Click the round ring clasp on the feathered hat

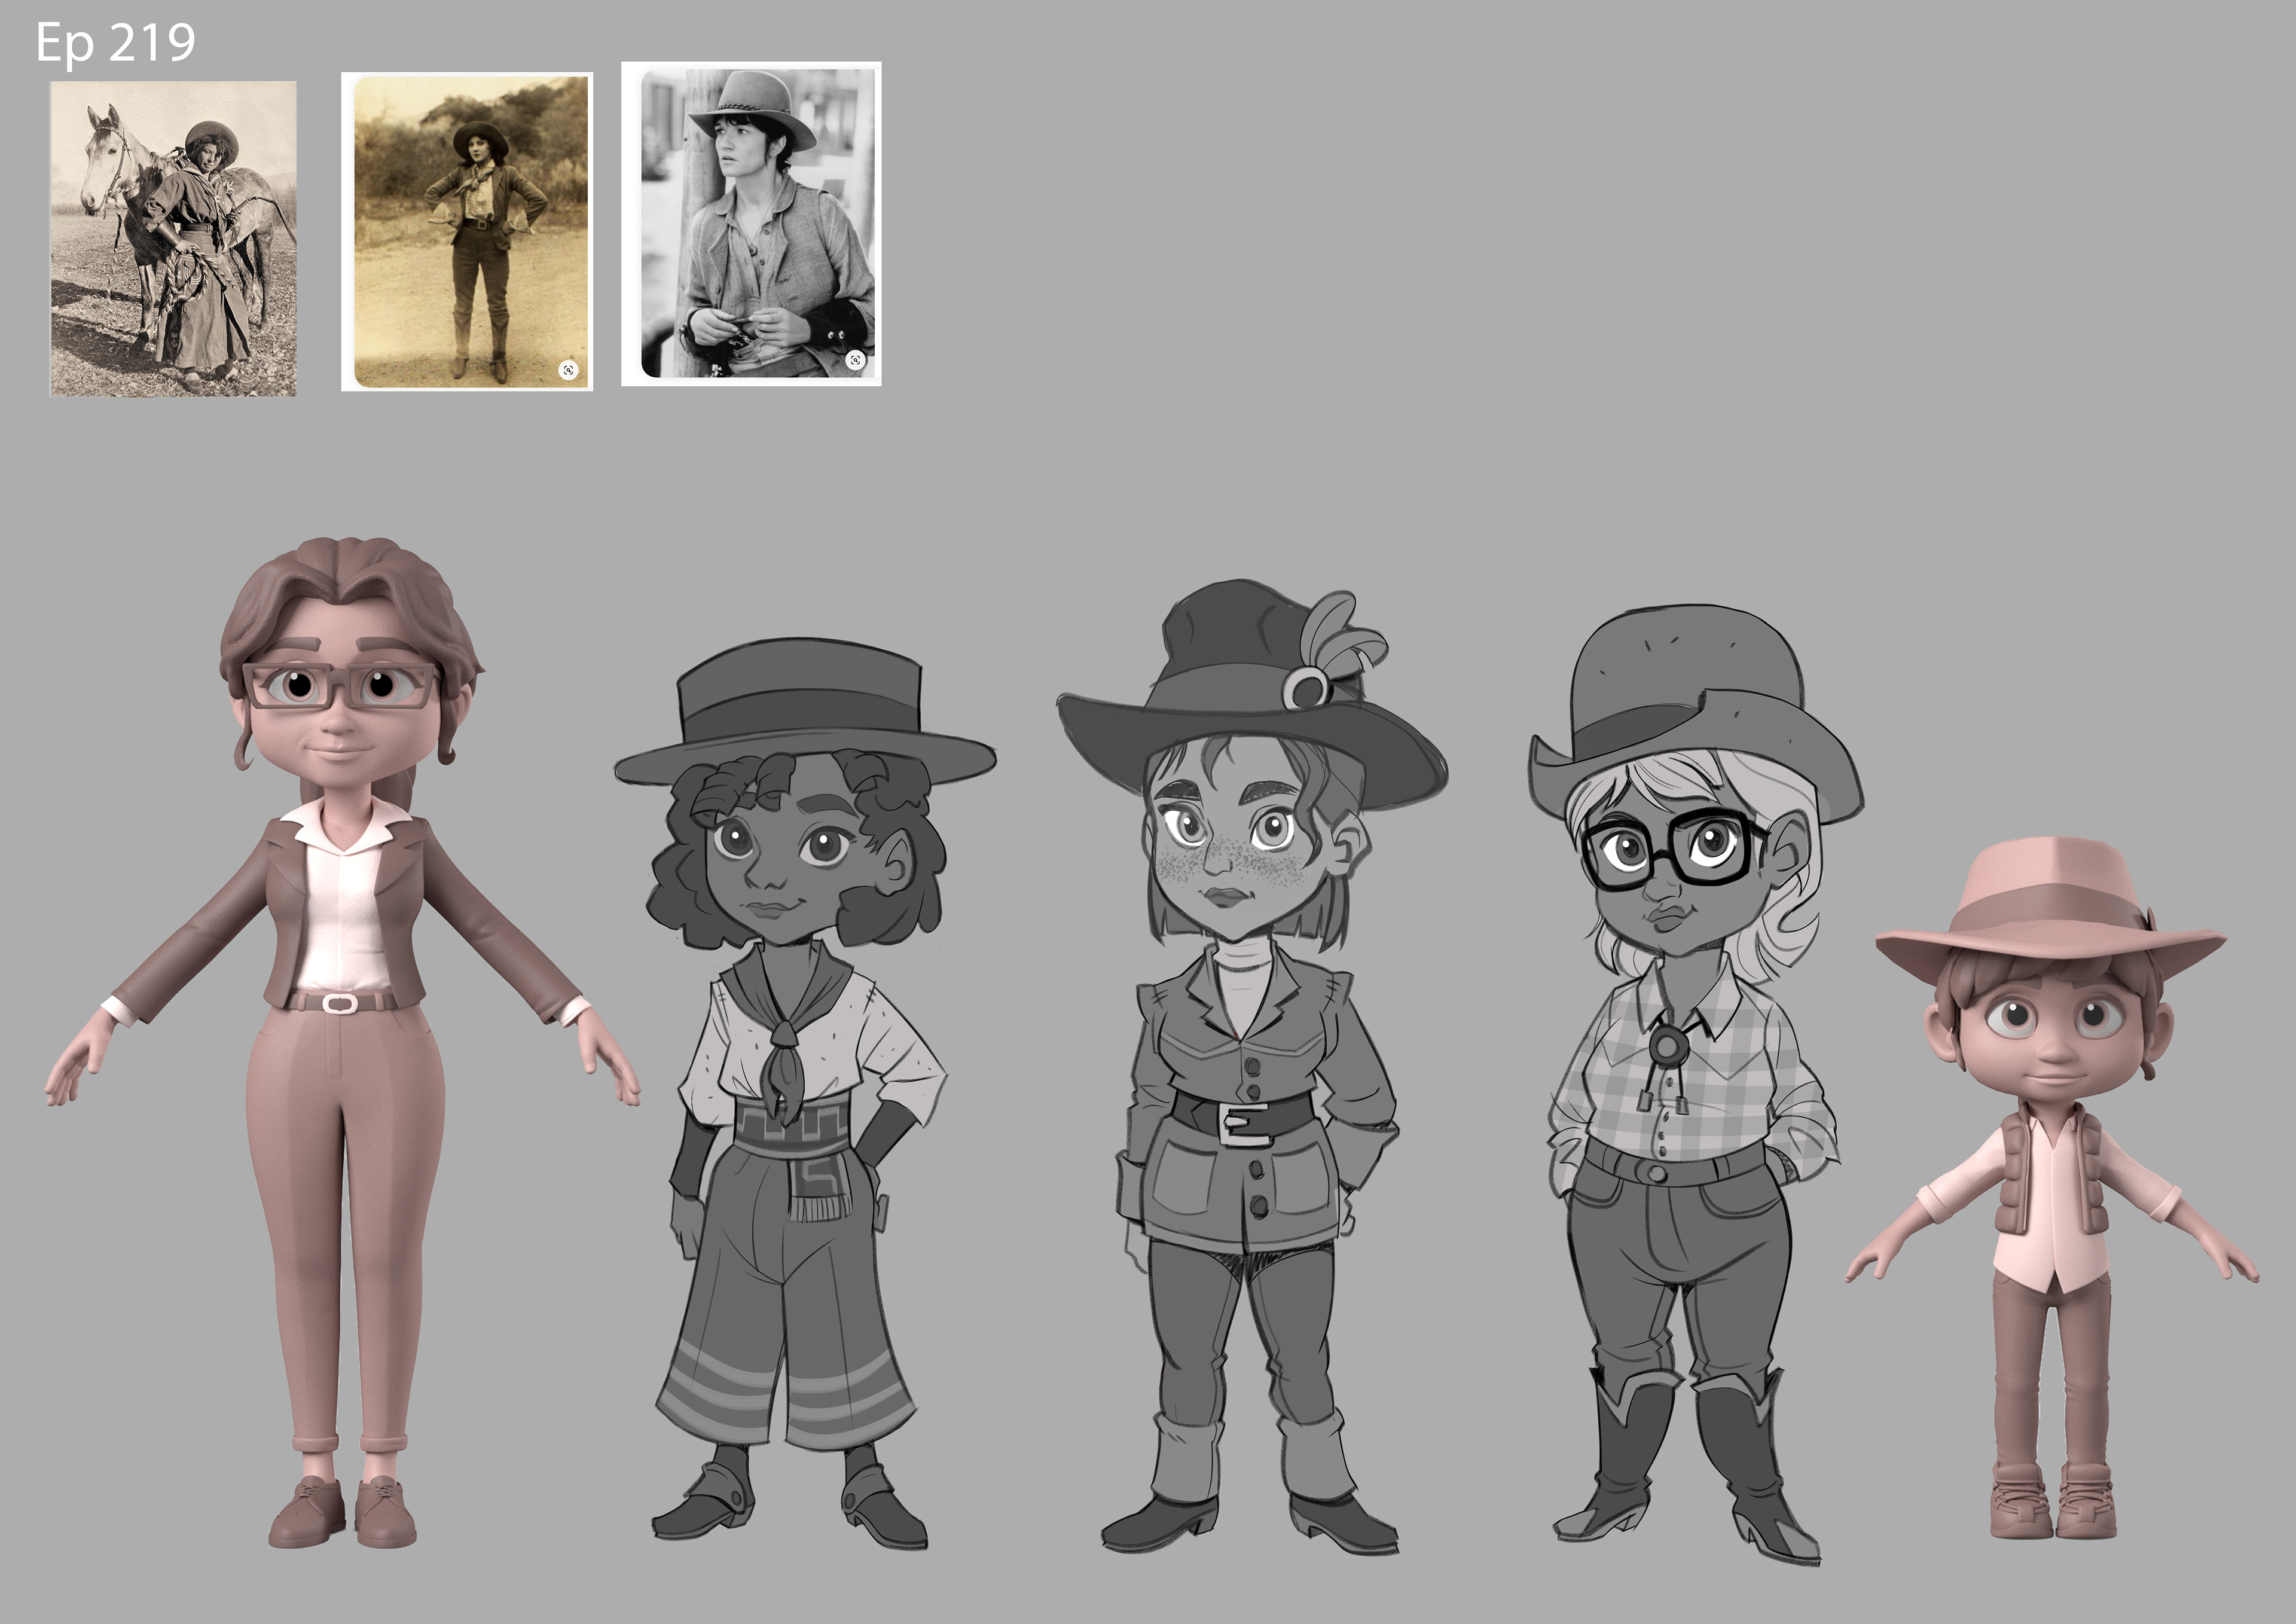1307,688
